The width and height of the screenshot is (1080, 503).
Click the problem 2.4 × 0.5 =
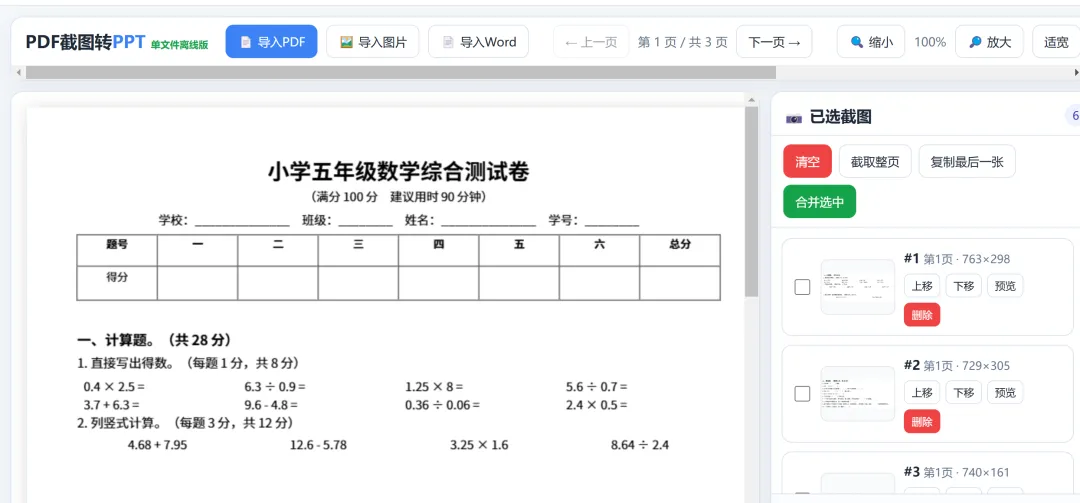pos(596,405)
